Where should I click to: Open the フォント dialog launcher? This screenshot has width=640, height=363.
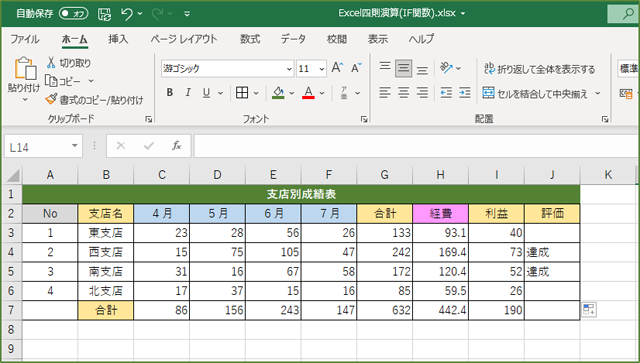click(364, 119)
